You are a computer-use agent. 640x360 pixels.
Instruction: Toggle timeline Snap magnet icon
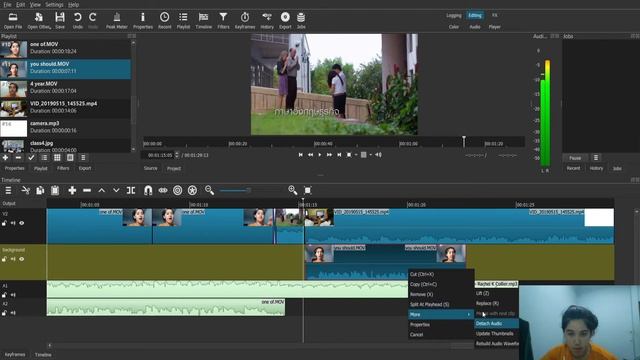[148, 190]
